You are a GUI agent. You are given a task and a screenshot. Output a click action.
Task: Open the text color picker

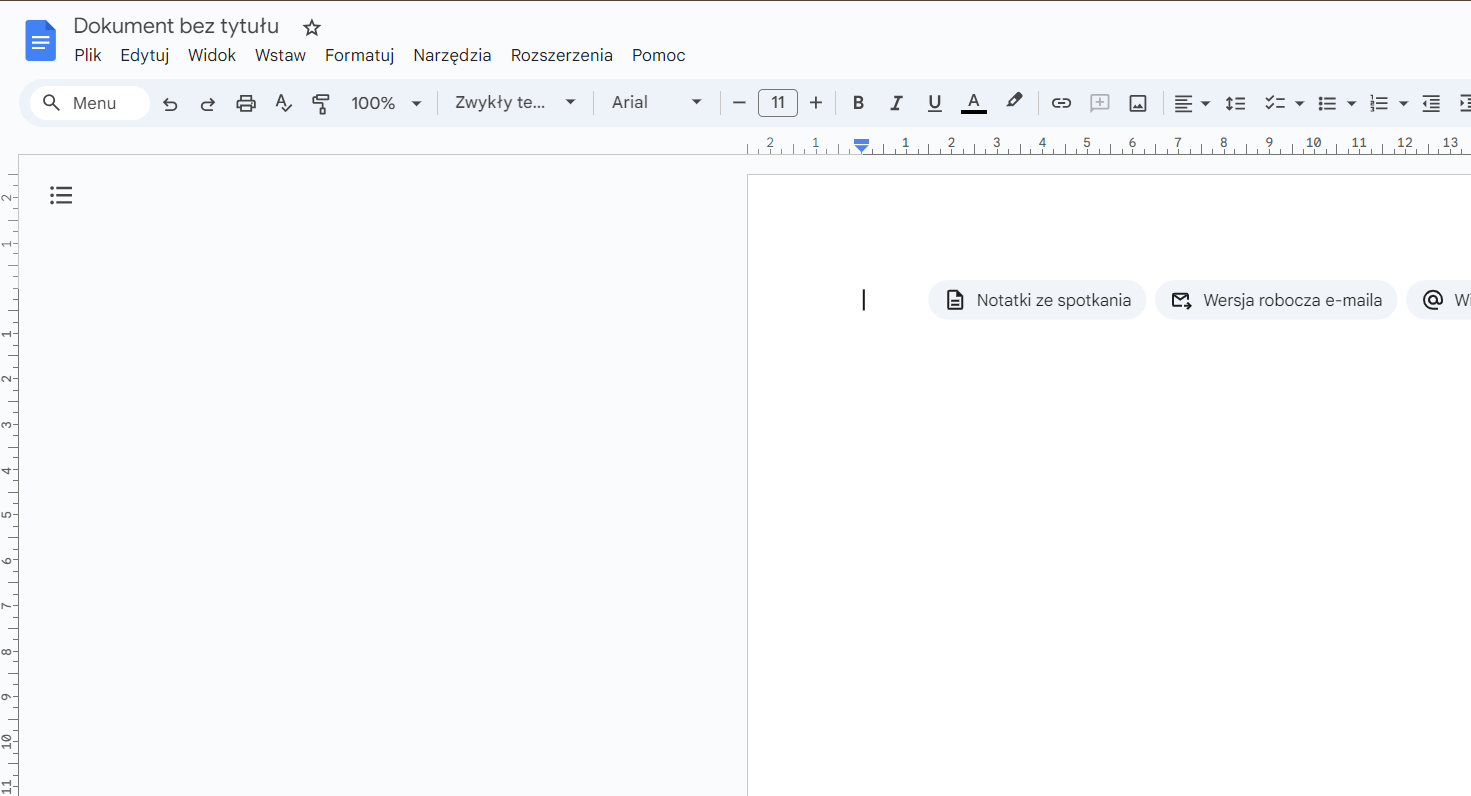point(973,102)
